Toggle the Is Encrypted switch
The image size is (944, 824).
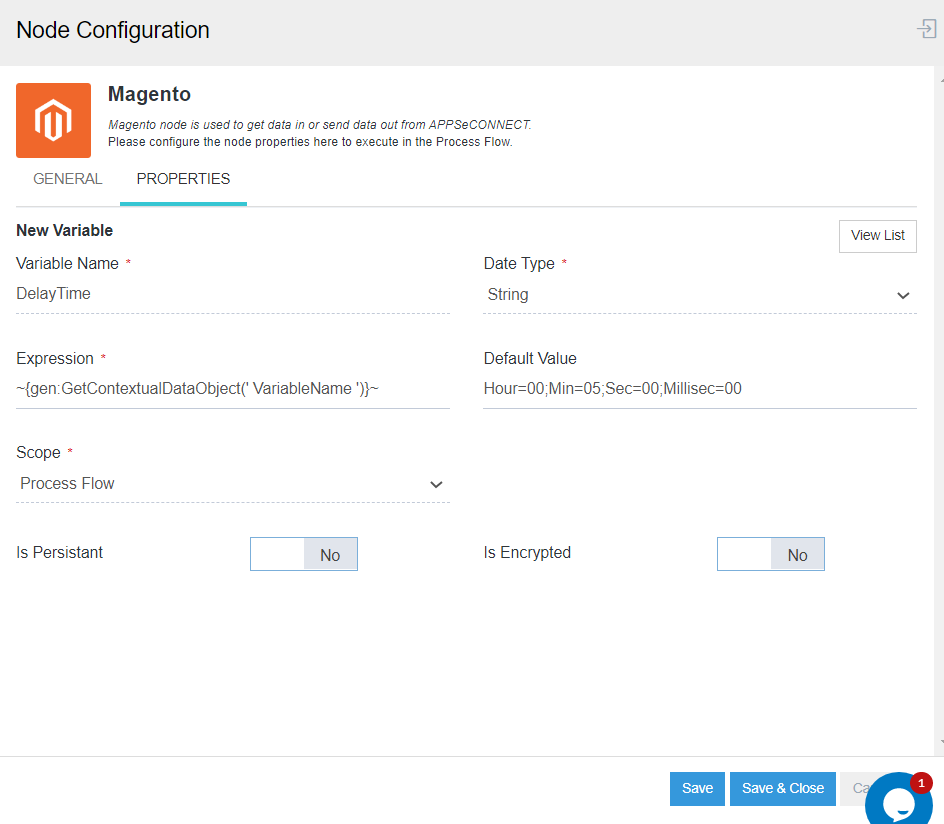point(770,554)
